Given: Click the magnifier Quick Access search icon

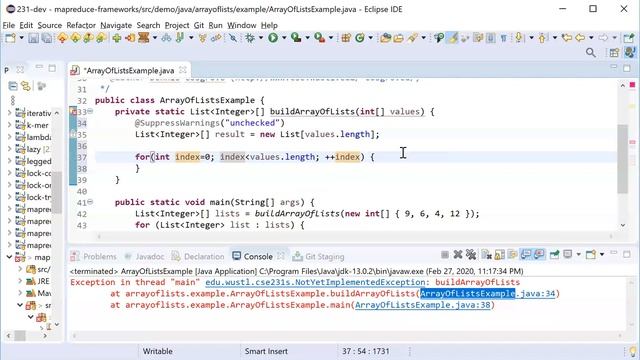Looking at the screenshot, I should 591,53.
